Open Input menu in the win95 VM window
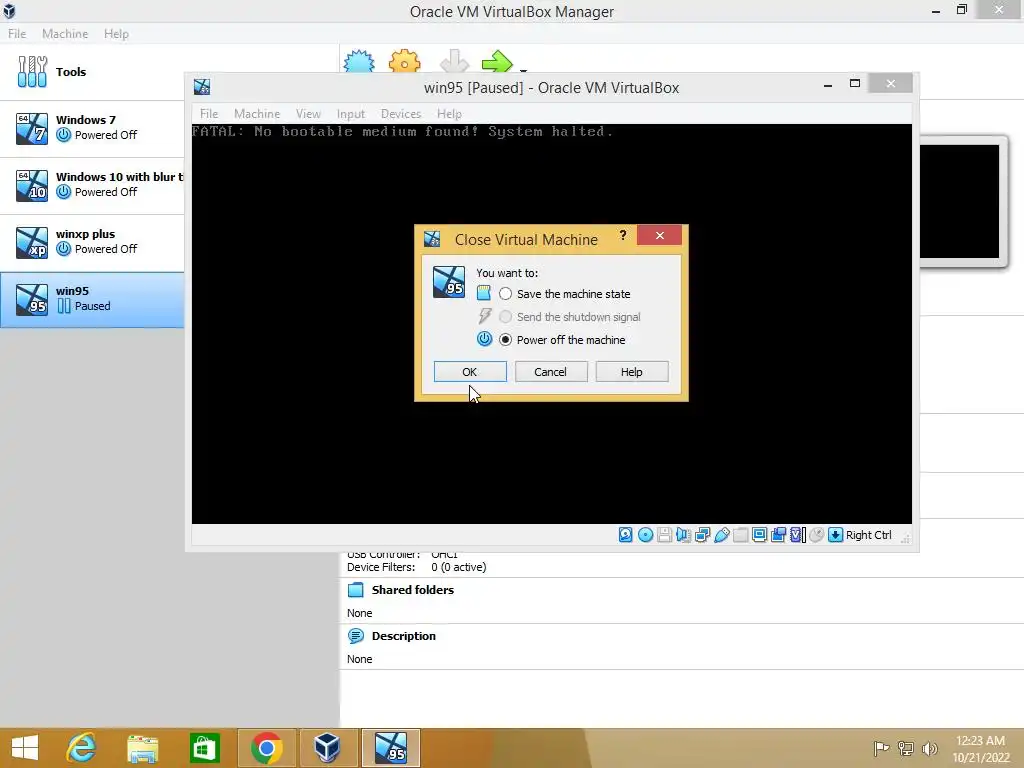Viewport: 1024px width, 768px height. click(x=351, y=114)
